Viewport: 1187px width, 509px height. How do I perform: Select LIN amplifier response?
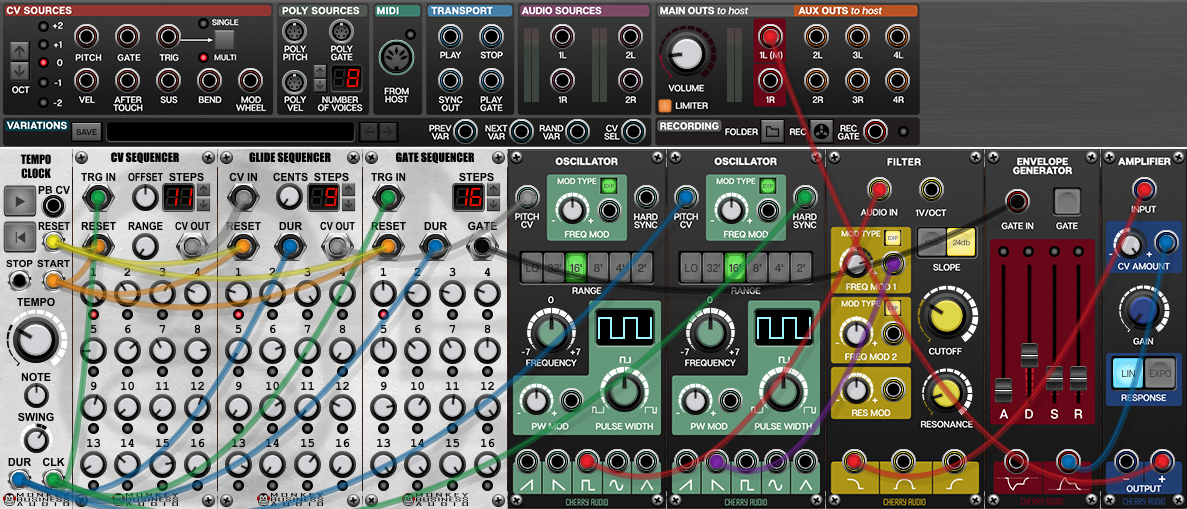1128,374
